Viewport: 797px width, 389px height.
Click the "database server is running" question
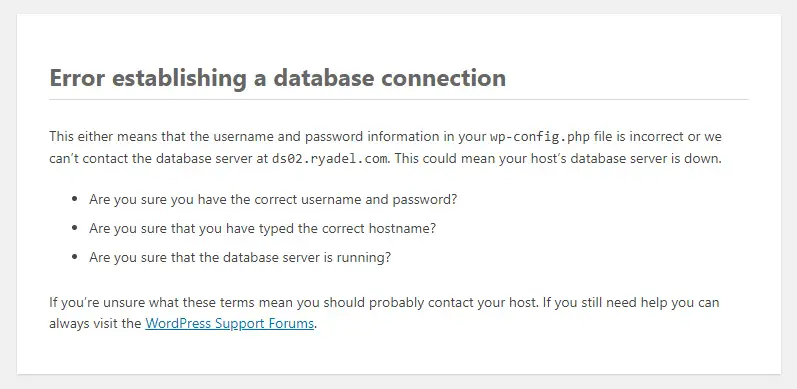point(240,258)
